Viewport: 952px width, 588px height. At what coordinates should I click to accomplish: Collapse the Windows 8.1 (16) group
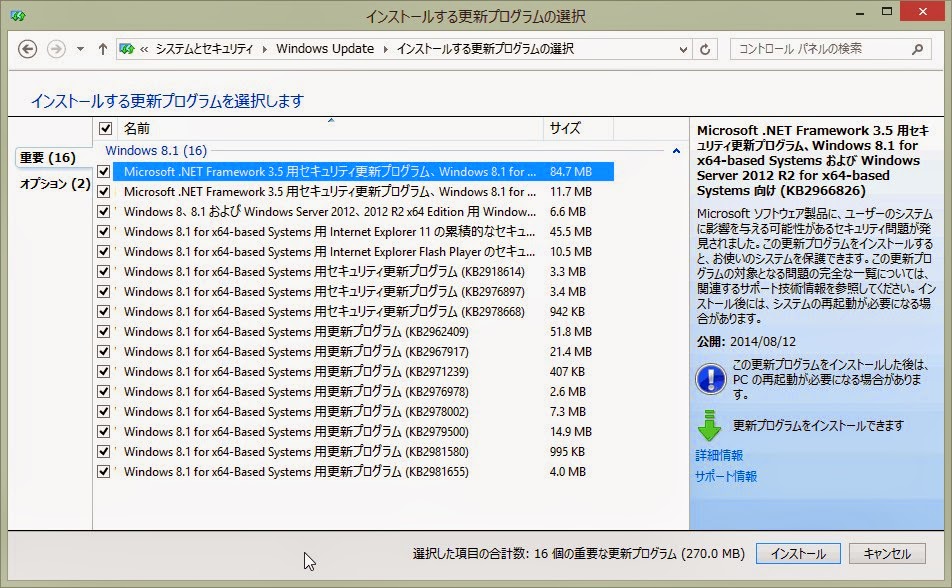tap(676, 151)
